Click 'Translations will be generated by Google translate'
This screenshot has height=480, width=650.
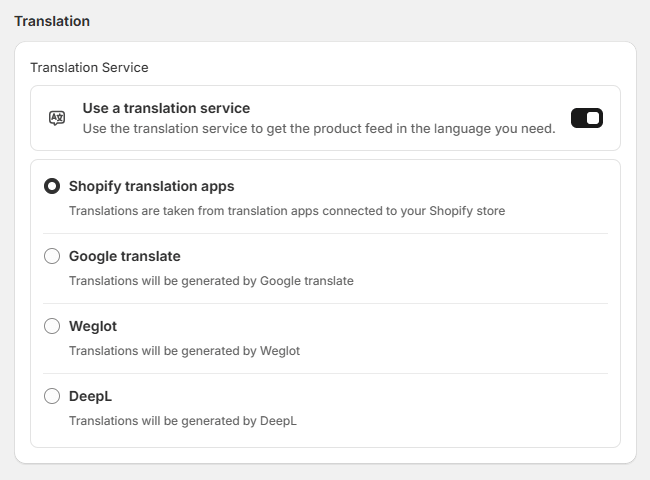(x=211, y=281)
